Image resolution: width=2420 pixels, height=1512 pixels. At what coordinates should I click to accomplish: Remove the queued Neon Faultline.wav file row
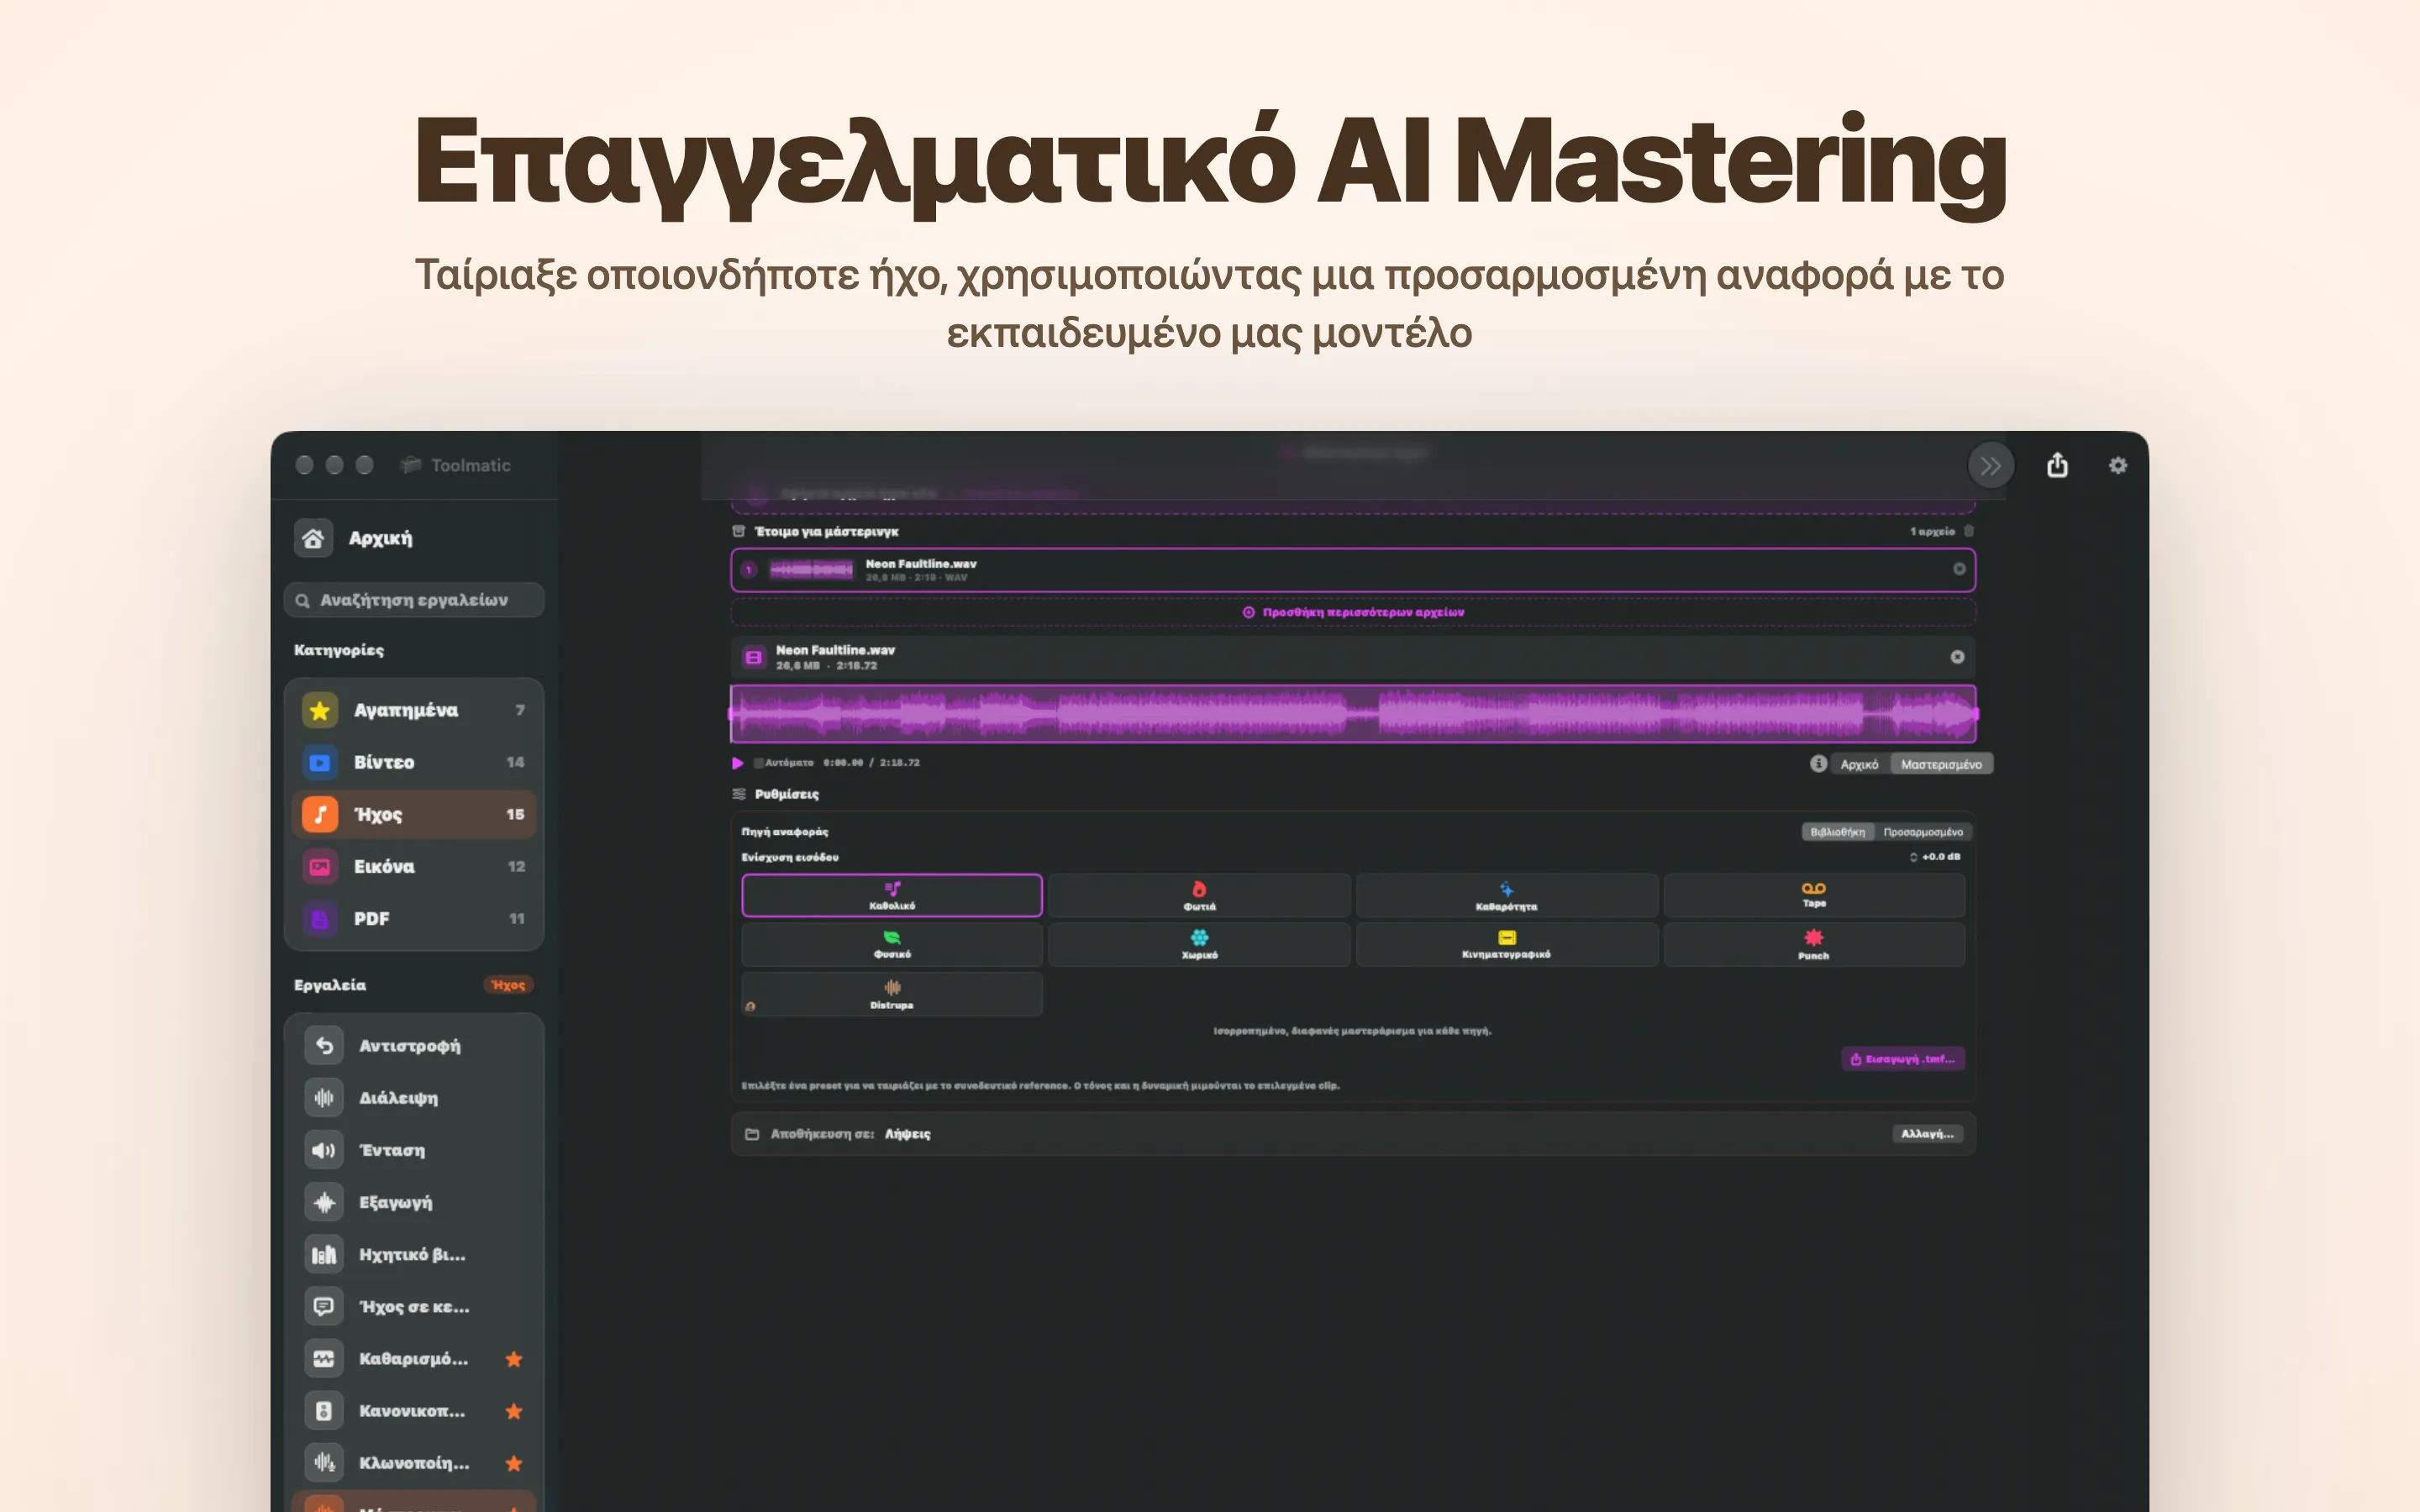tap(1958, 569)
